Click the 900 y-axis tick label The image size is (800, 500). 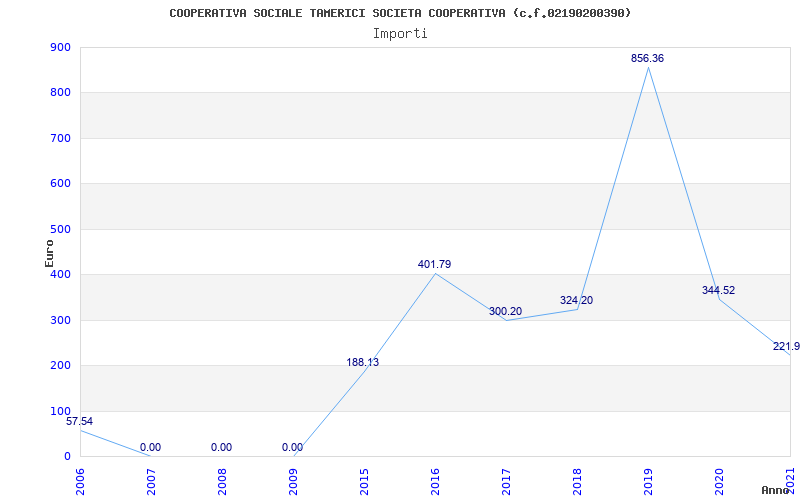[x=61, y=47]
